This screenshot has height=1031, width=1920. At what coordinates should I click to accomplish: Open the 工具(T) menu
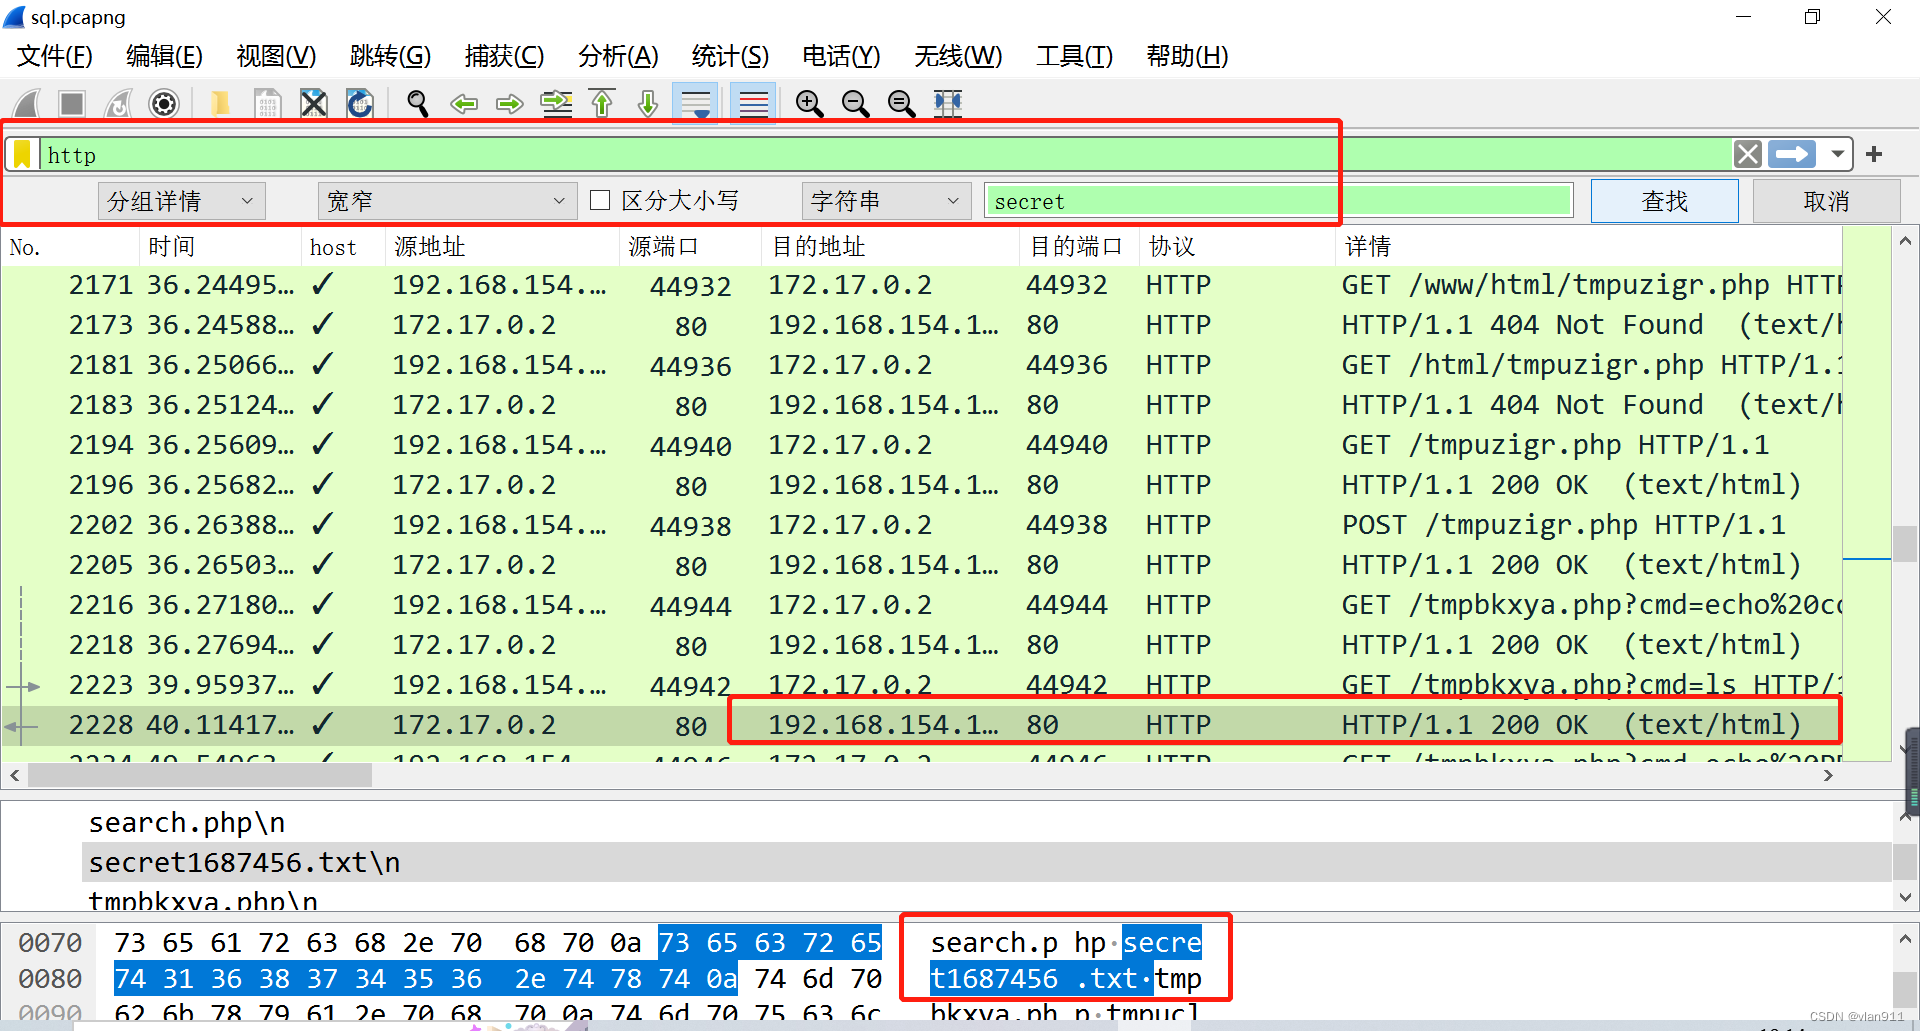[x=1074, y=56]
